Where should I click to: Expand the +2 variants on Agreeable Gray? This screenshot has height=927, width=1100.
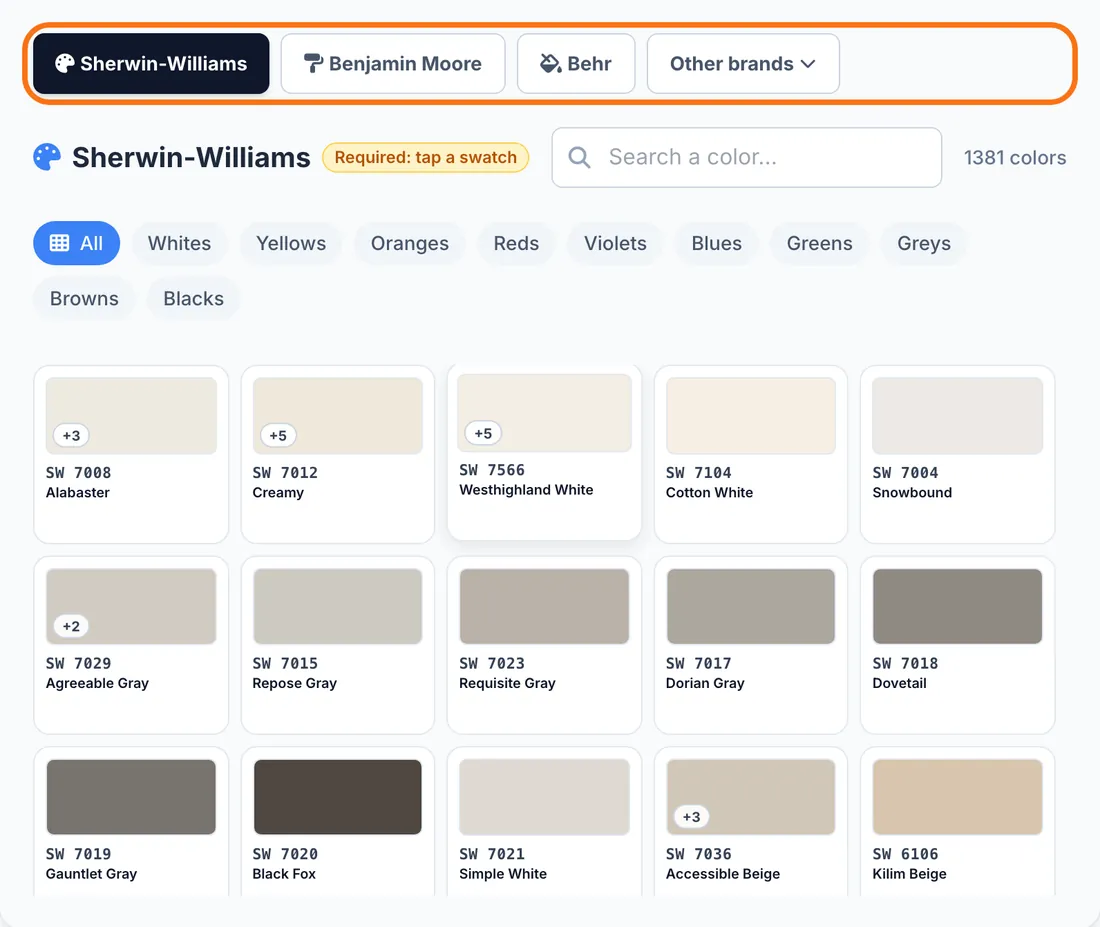(72, 626)
